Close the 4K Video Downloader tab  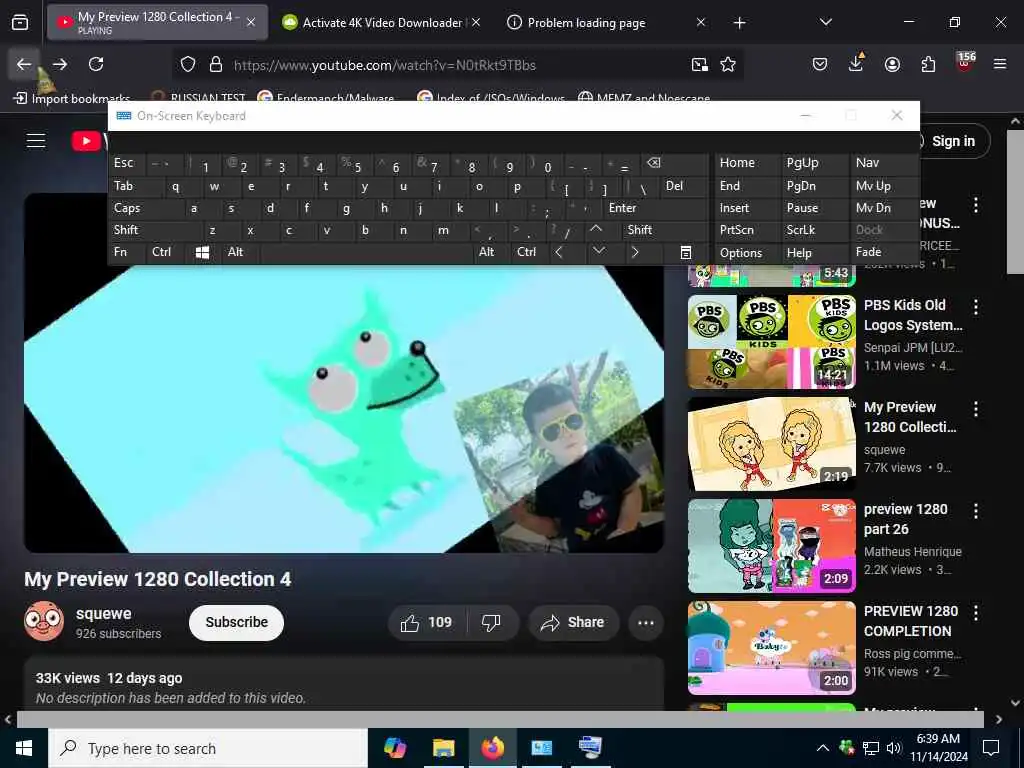476,23
